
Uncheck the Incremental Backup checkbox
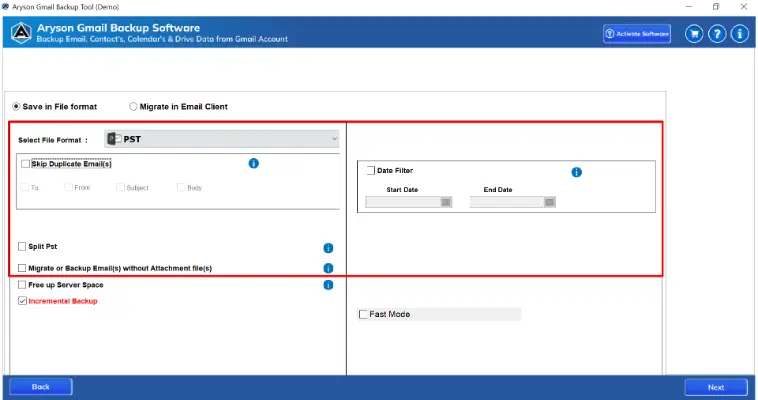22,301
